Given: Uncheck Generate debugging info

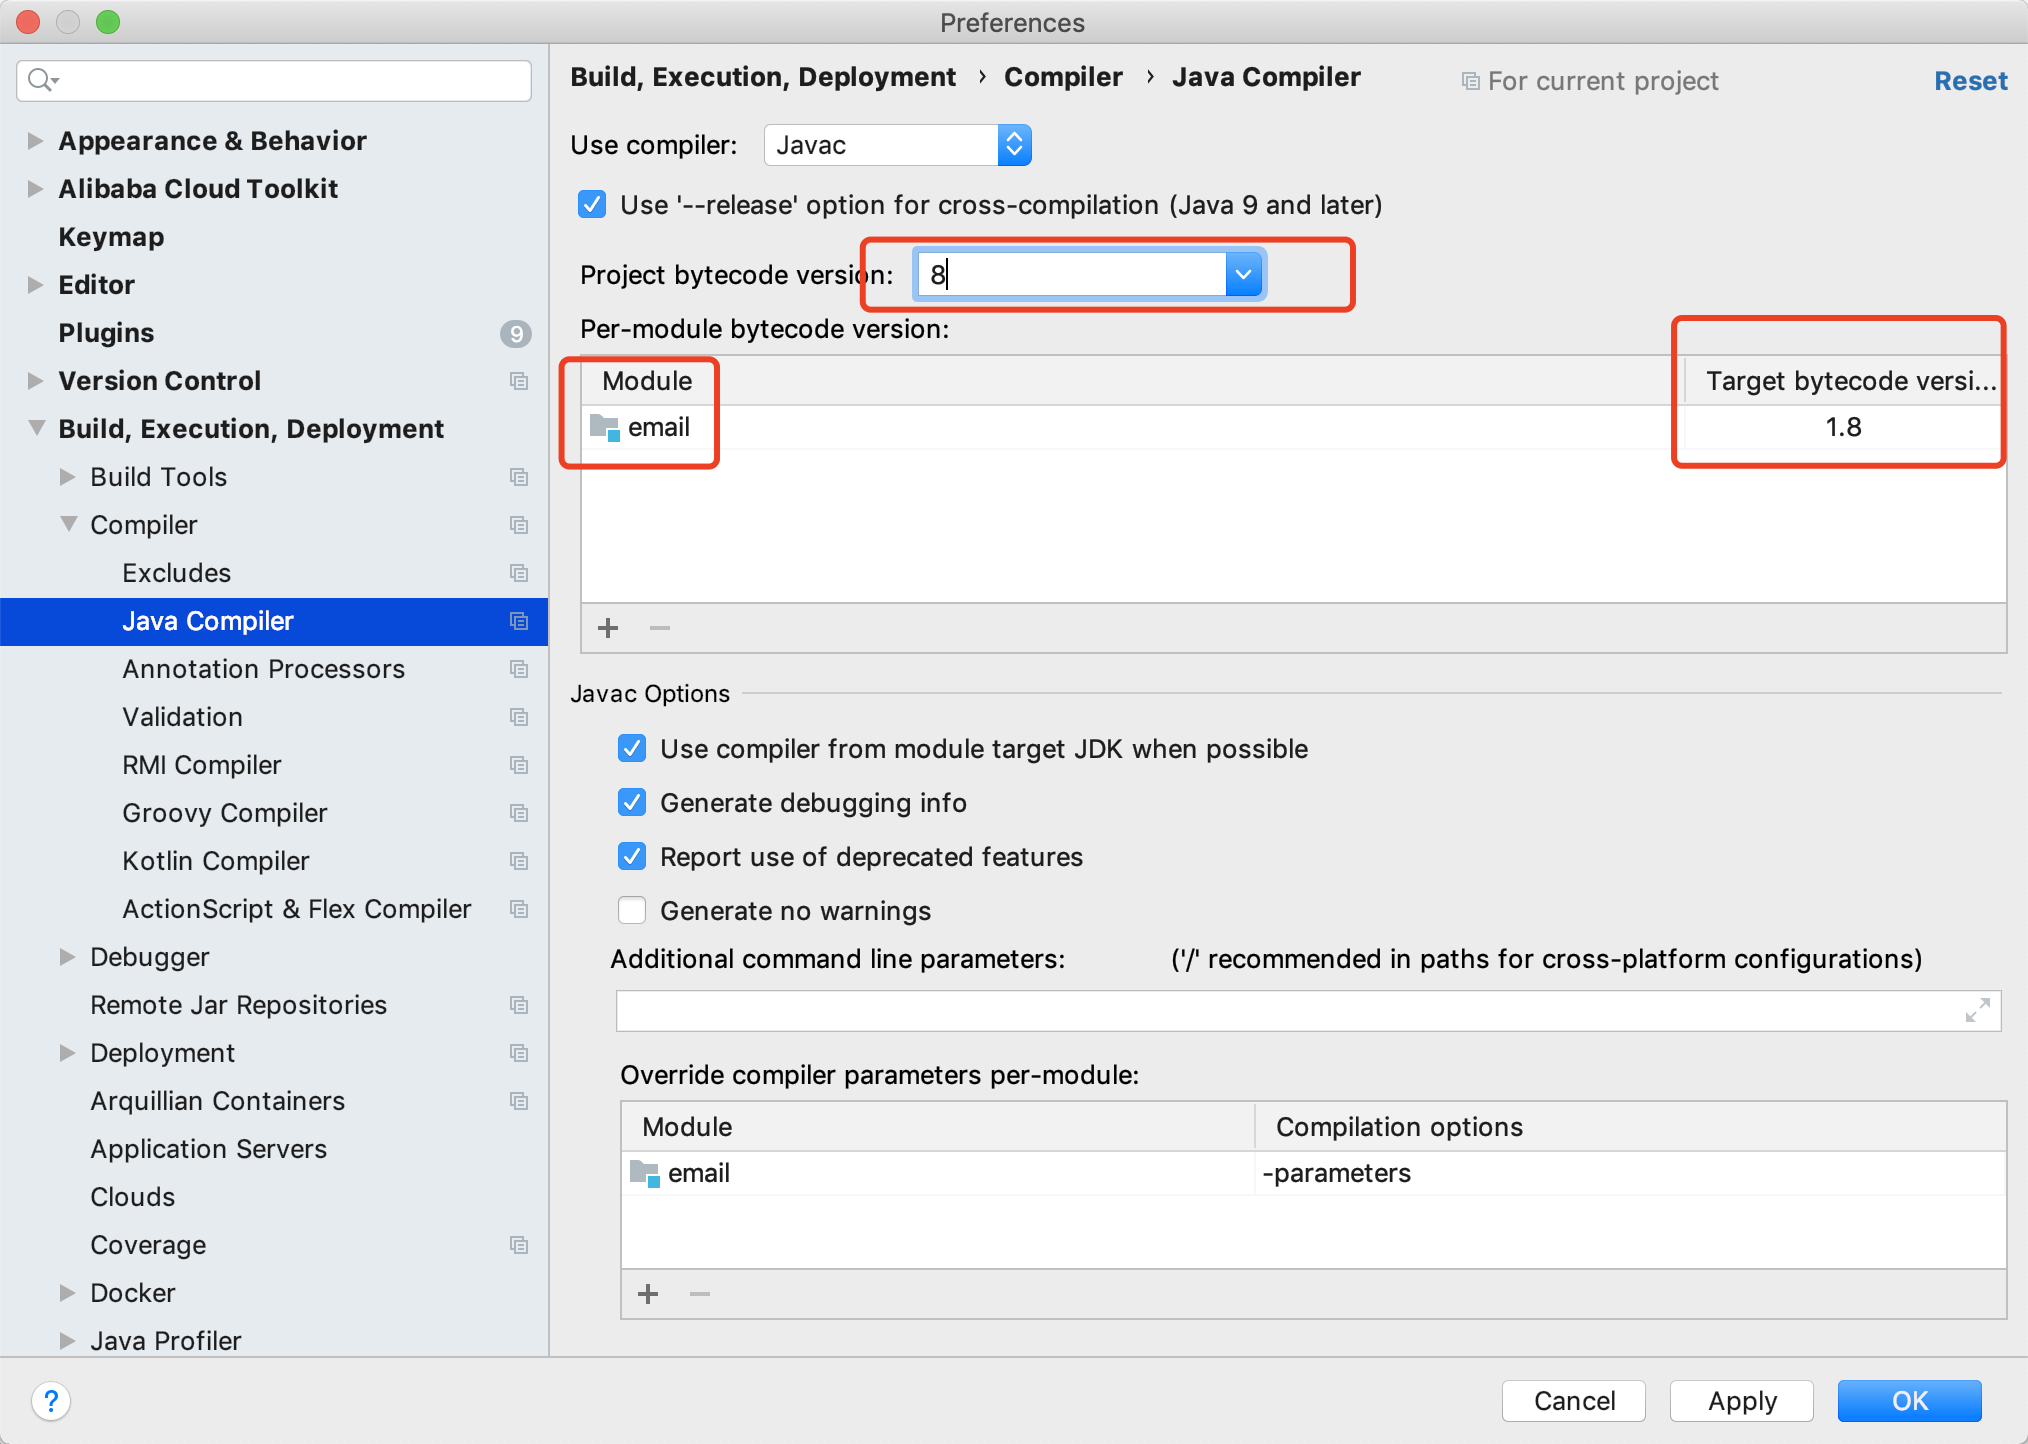Looking at the screenshot, I should click(x=632, y=803).
